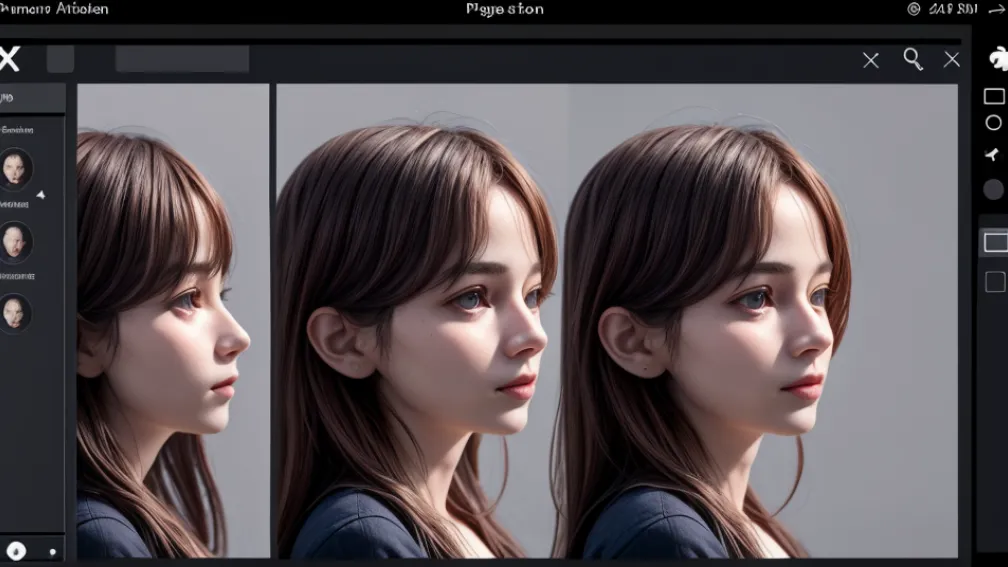
Task: Click the small gray square button in toolbar
Action: point(60,59)
